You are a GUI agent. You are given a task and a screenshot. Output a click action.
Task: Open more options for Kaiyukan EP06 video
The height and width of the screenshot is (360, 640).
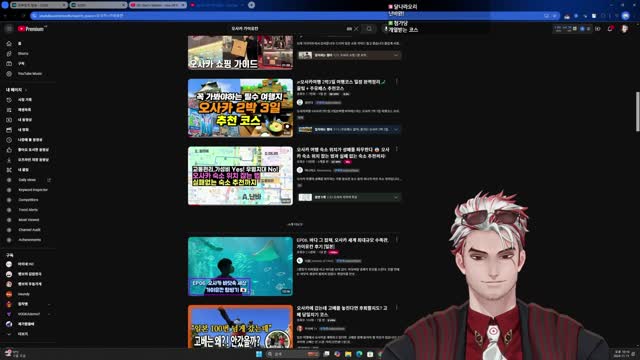pos(397,240)
